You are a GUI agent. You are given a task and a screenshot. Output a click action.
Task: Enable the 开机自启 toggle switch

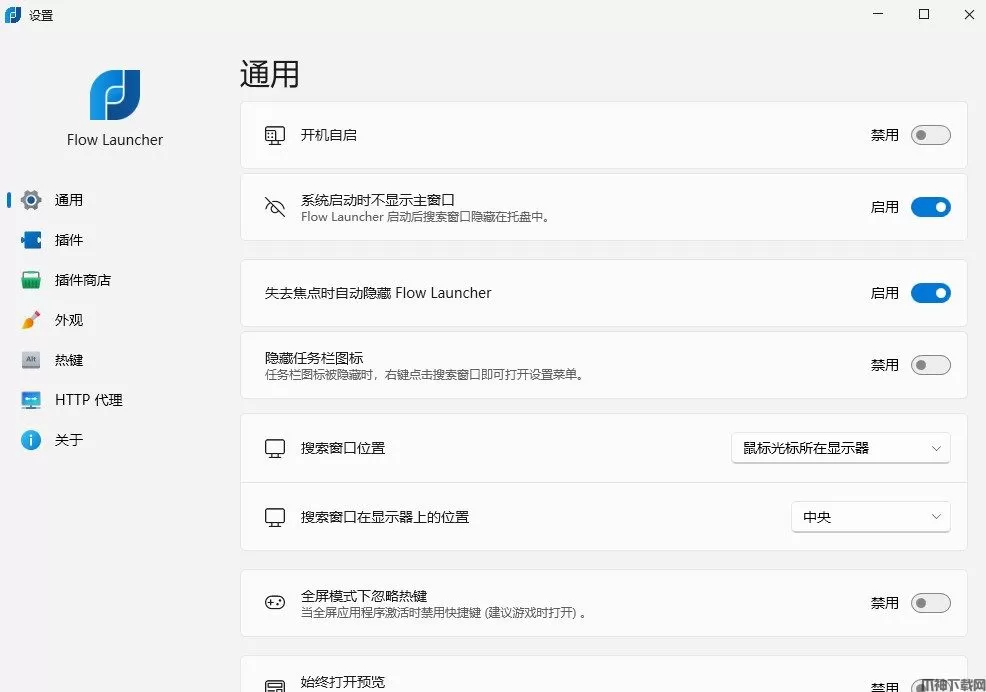[930, 135]
